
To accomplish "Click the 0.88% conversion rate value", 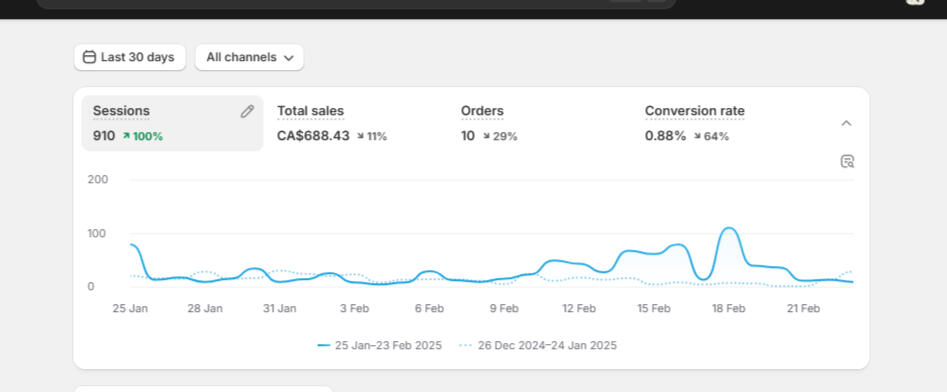I will 666,136.
